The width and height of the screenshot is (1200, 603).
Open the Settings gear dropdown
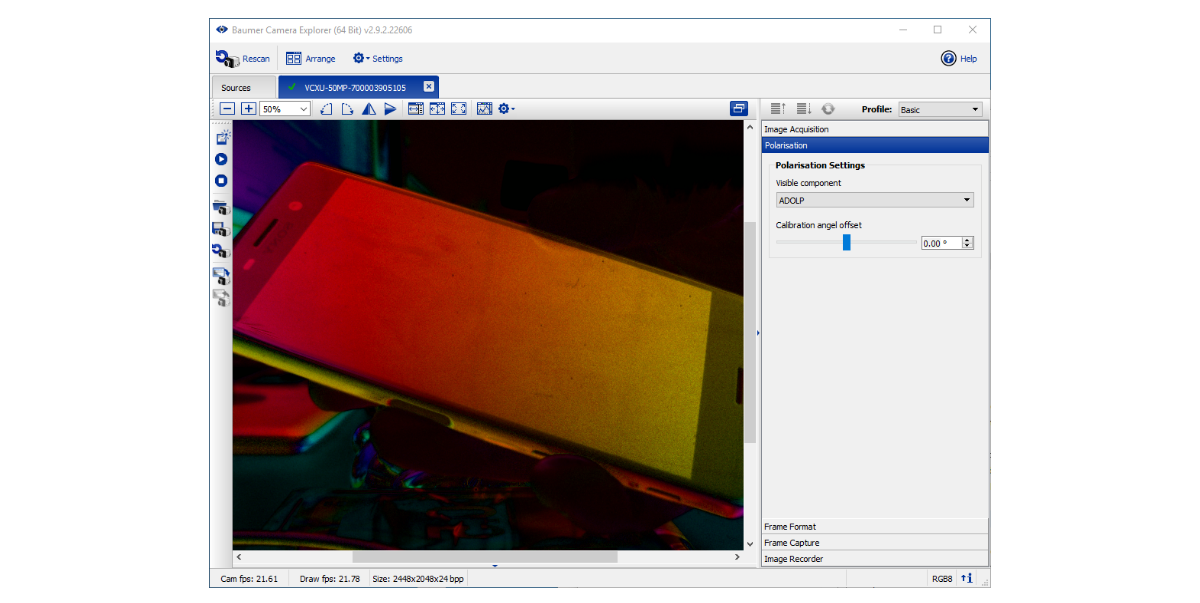pyautogui.click(x=377, y=59)
